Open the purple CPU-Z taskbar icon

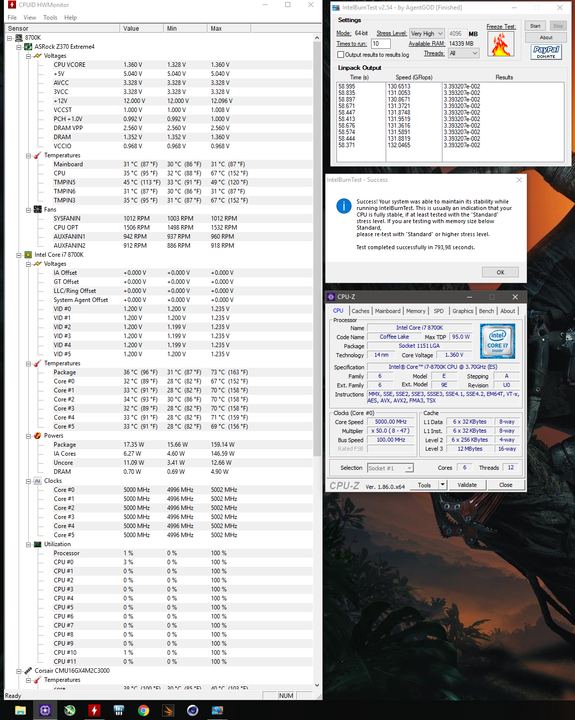click(x=45, y=710)
